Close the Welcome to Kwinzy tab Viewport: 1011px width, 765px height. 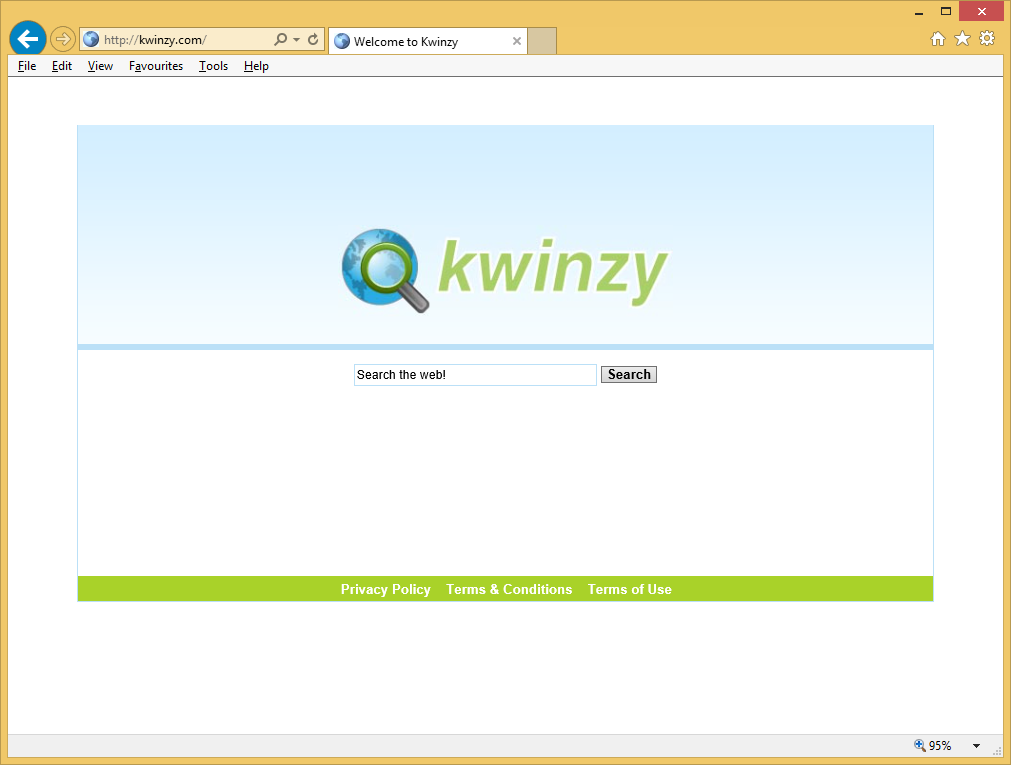coord(516,41)
